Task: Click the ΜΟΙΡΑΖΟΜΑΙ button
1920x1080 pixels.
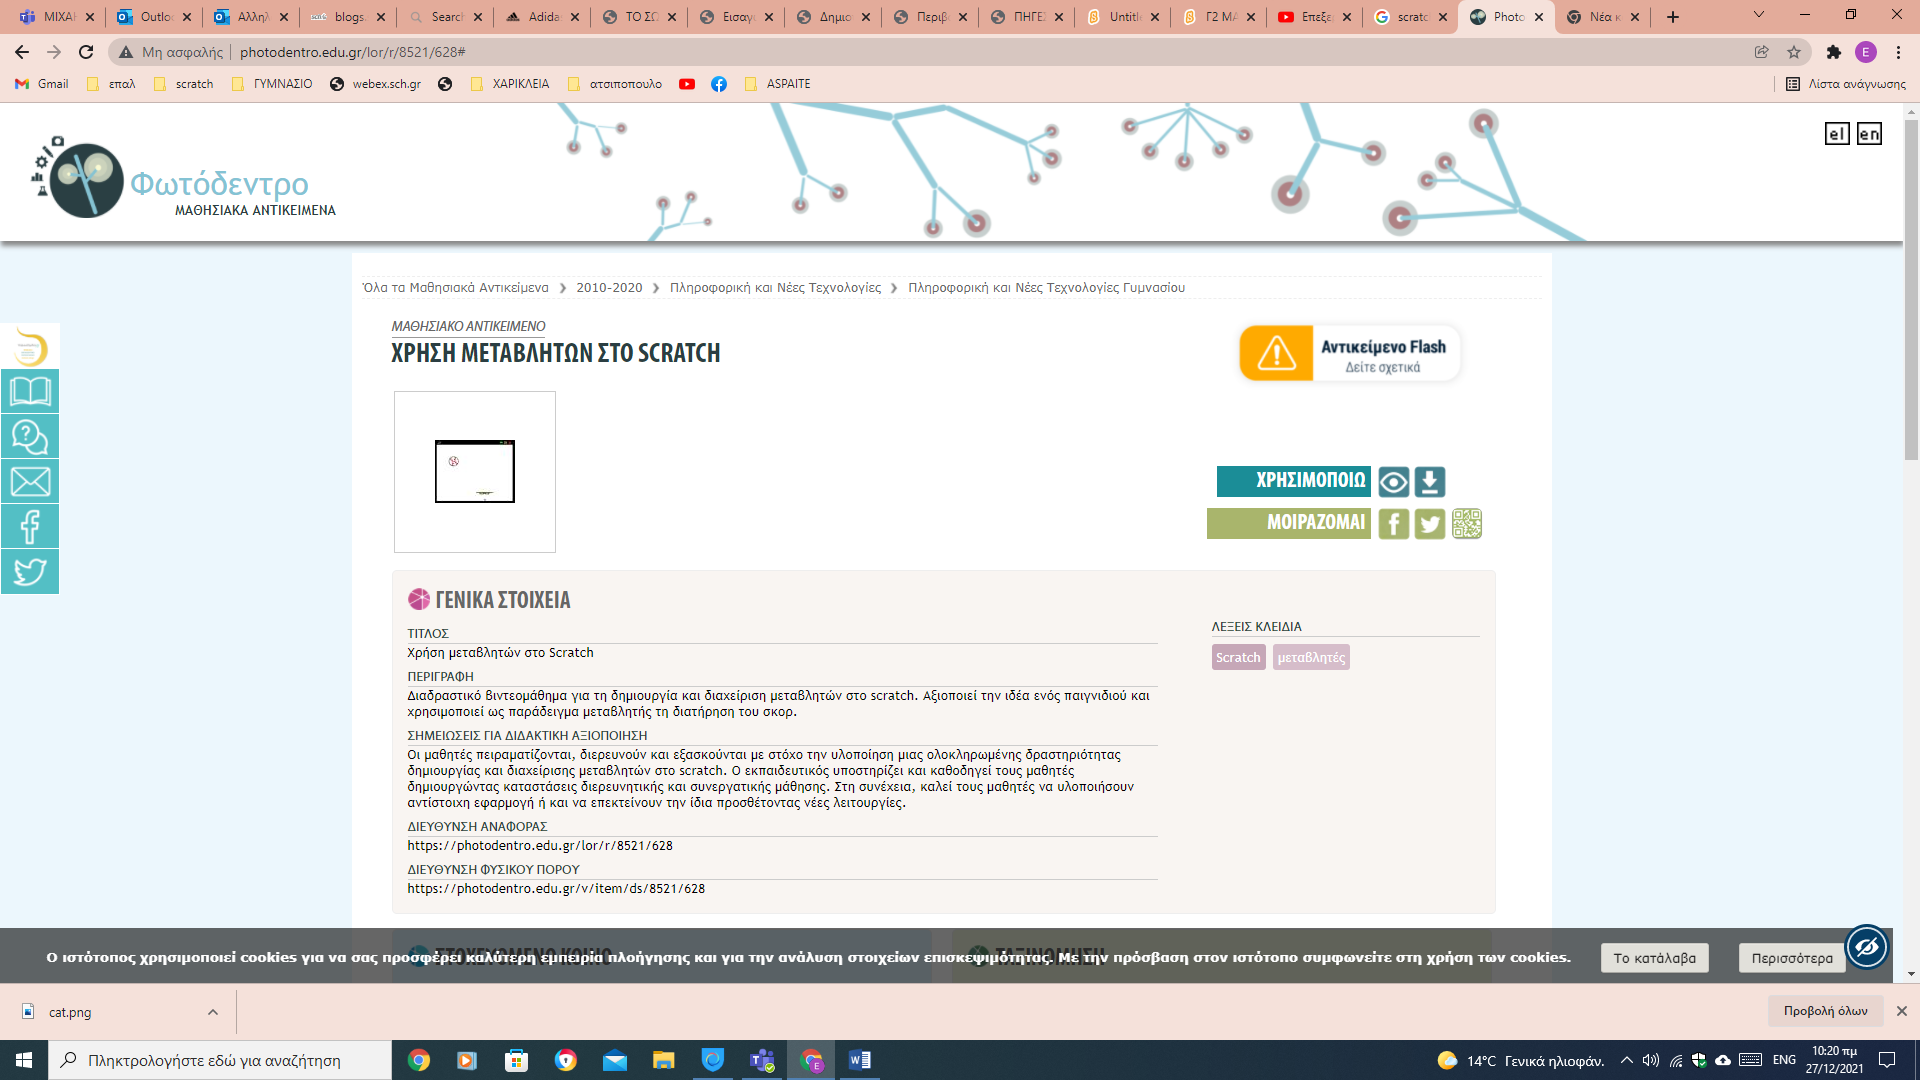Action: click(1289, 523)
